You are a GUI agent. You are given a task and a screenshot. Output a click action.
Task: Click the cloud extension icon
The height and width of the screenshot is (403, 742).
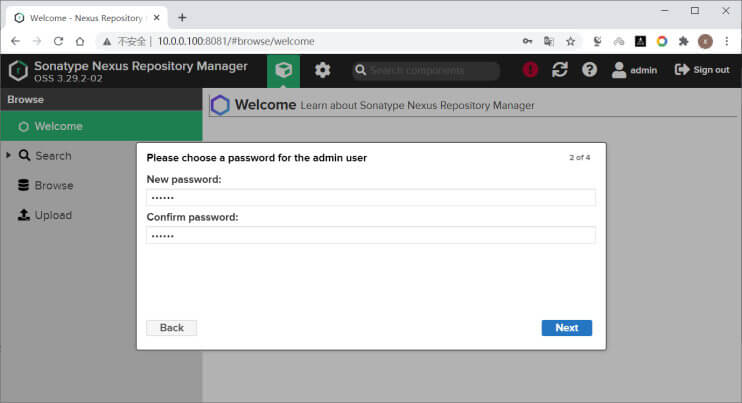click(618, 42)
